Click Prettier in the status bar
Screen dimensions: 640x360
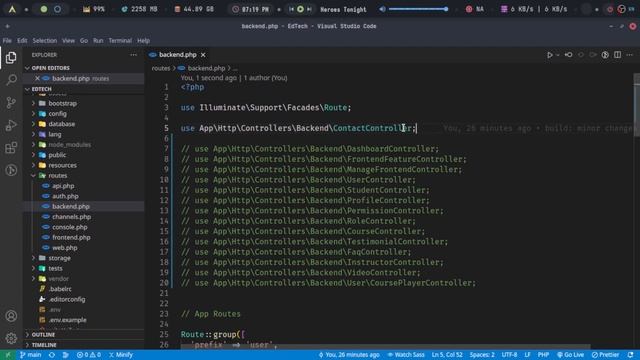(606, 355)
